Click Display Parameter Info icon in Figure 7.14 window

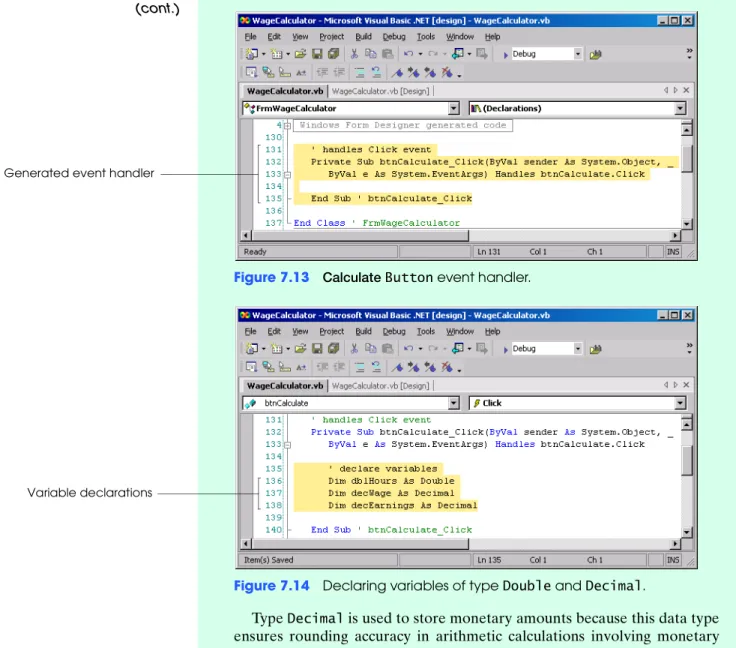[268, 367]
